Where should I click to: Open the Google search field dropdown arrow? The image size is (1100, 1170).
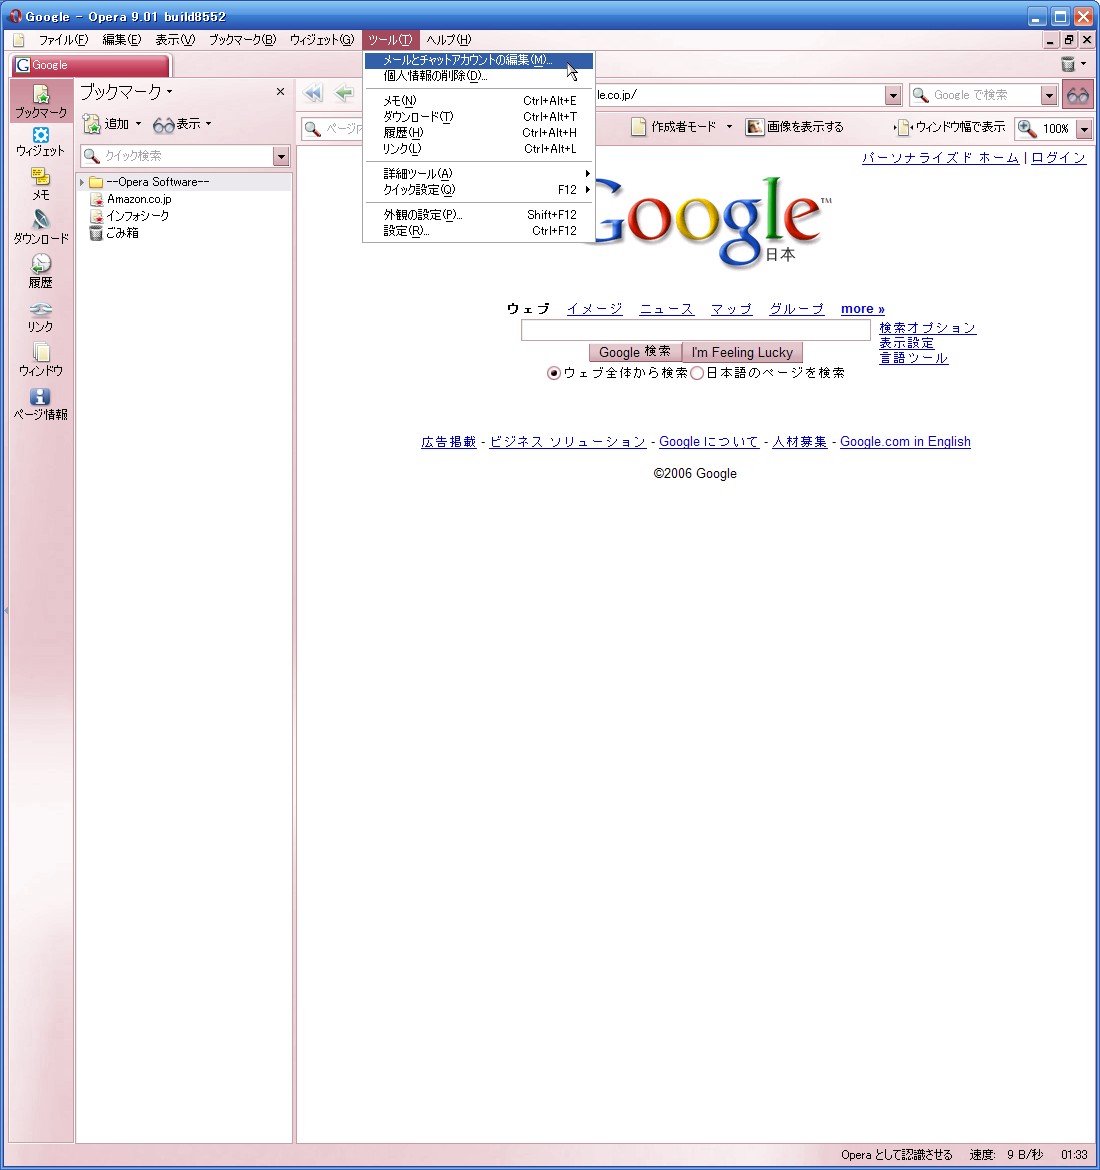point(1049,95)
